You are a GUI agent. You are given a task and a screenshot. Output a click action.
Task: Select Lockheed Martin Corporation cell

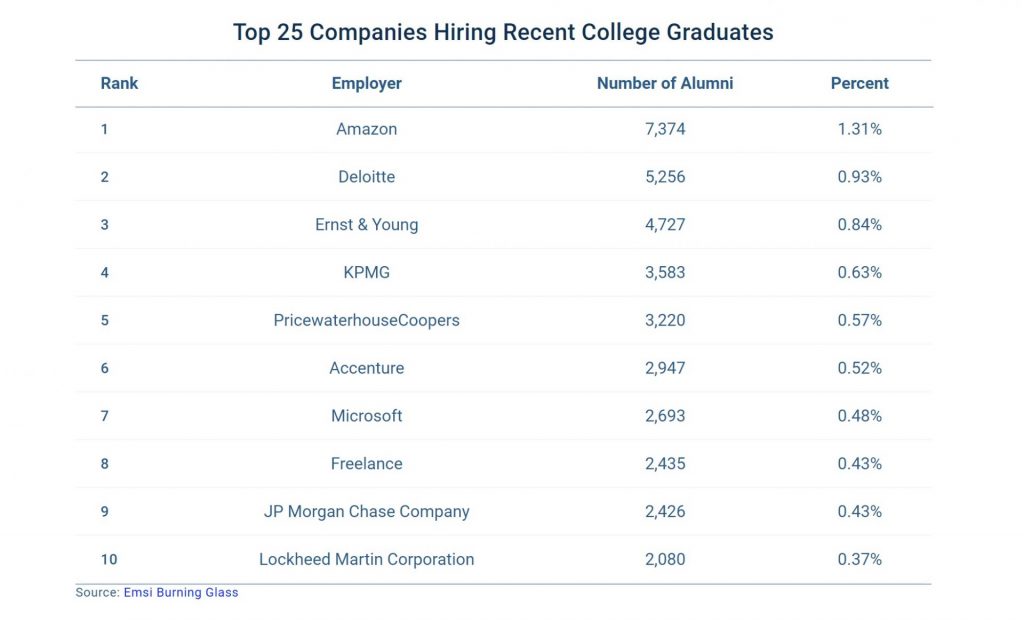point(367,560)
